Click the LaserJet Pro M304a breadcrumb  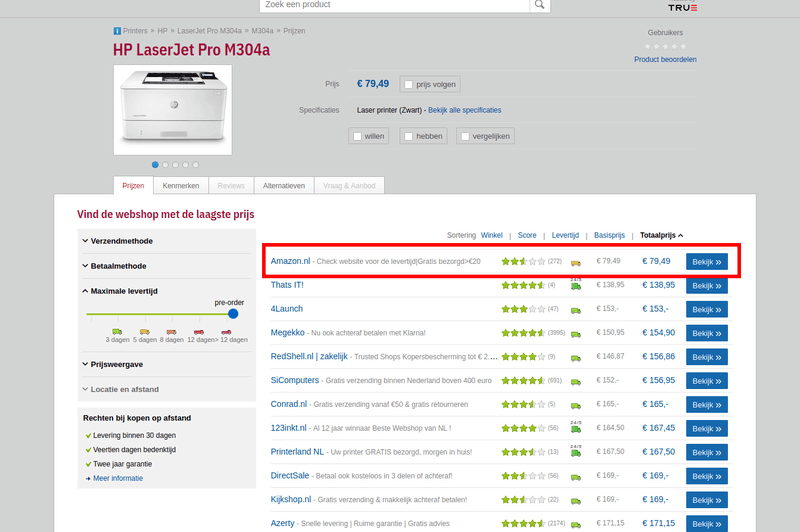(209, 31)
